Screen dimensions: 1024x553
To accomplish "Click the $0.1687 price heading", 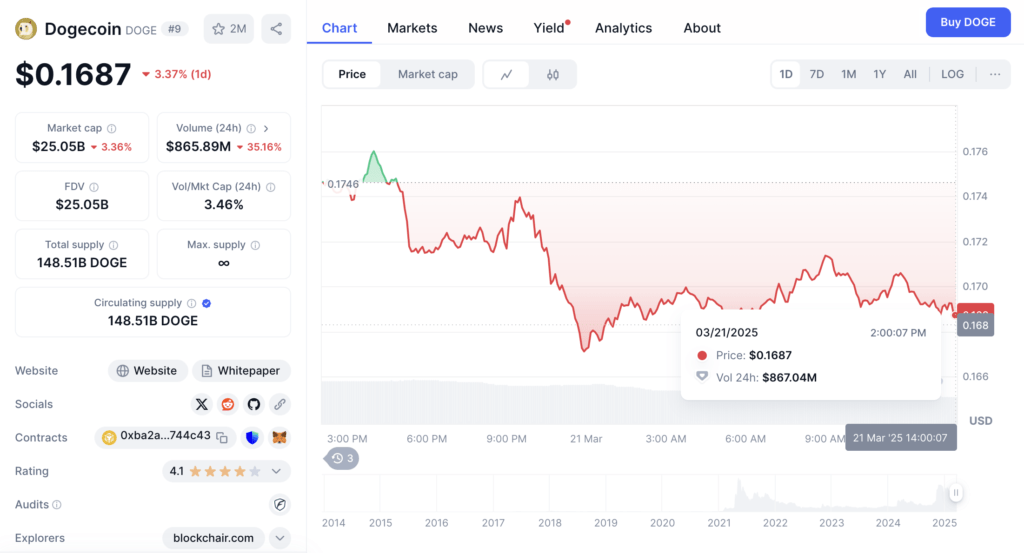I will tap(73, 74).
